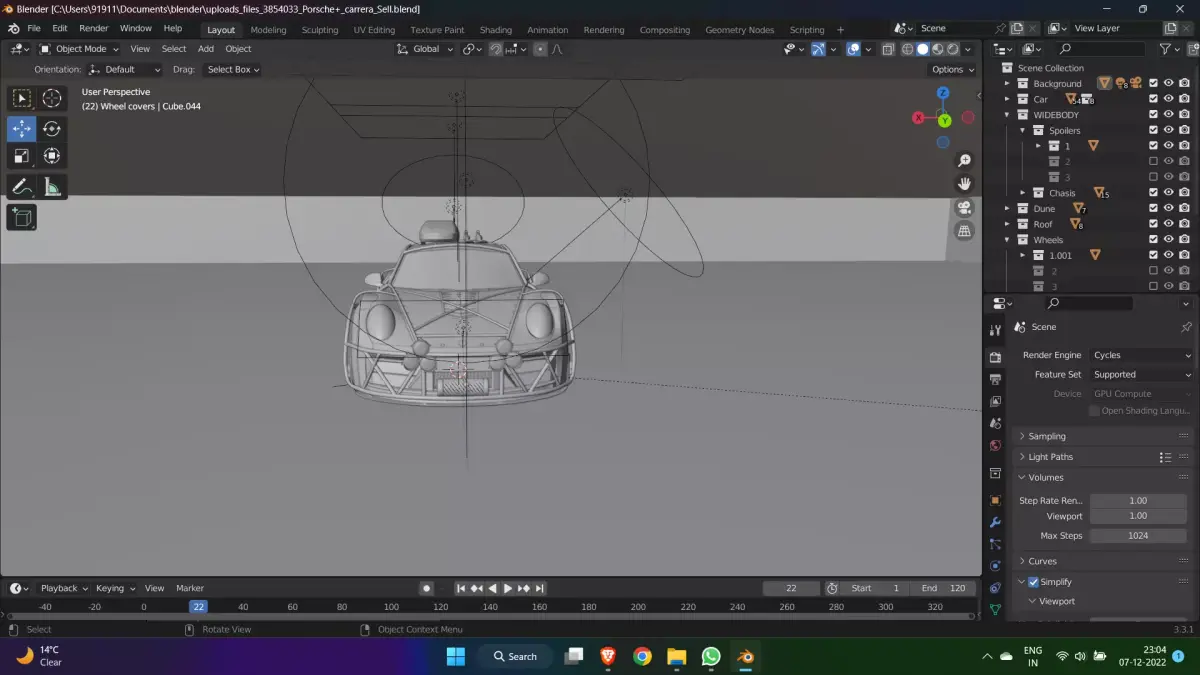Toggle Roof collection visibility eye
This screenshot has height=675, width=1200.
tap(1168, 224)
